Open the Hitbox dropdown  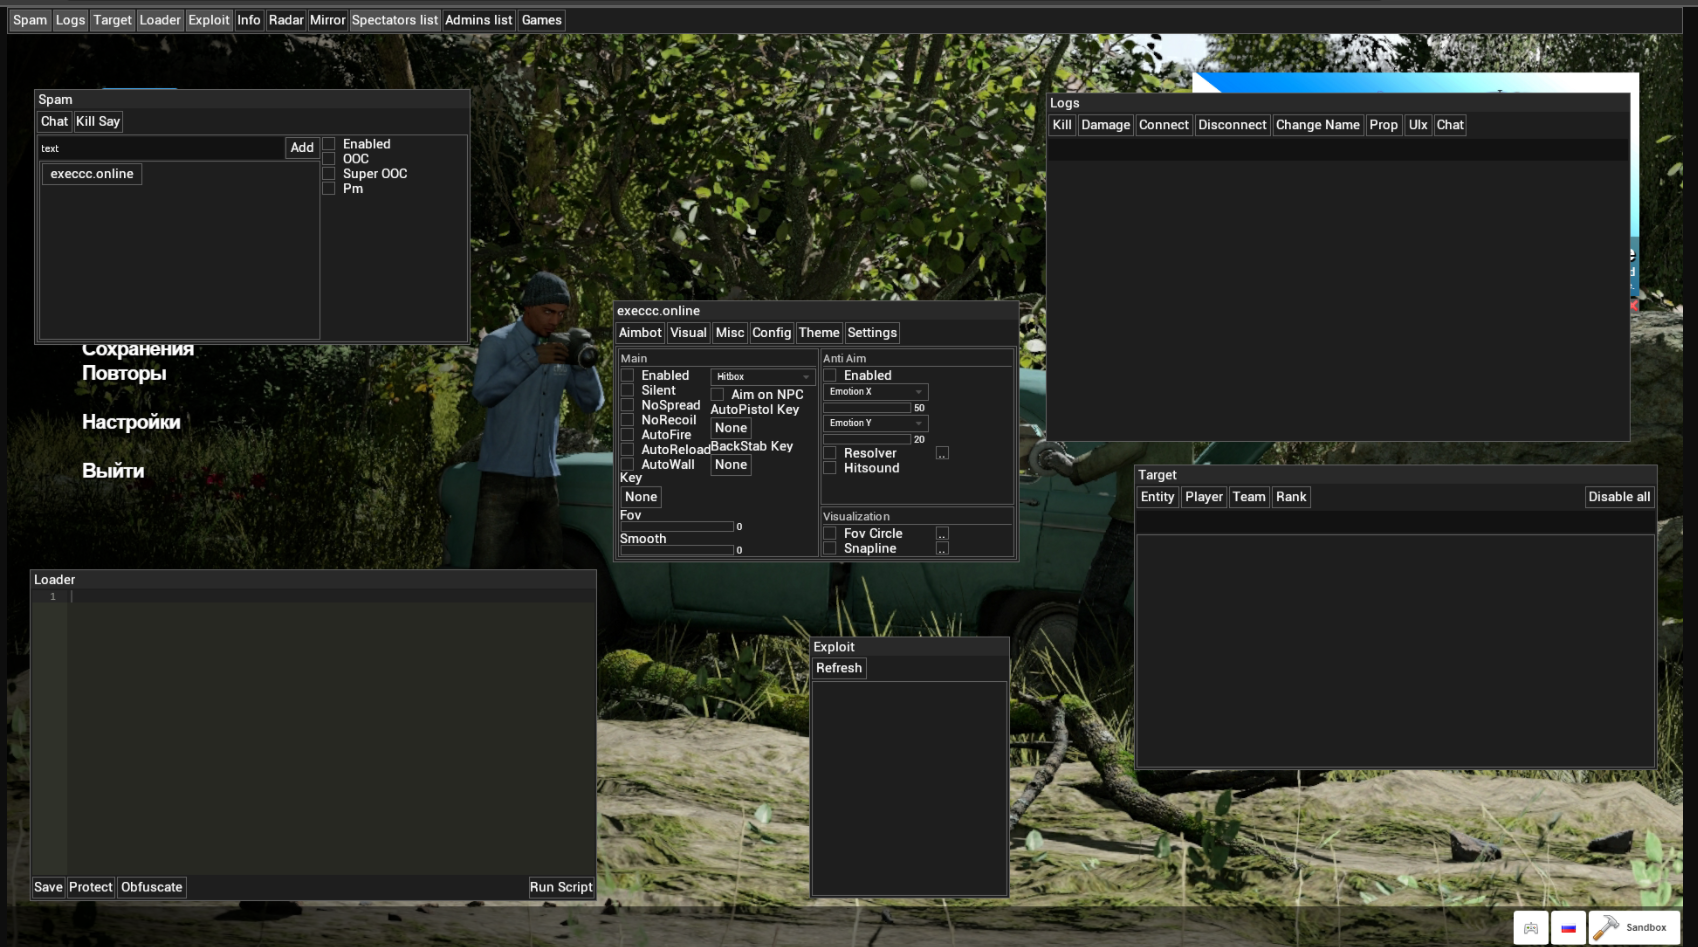[x=762, y=376]
